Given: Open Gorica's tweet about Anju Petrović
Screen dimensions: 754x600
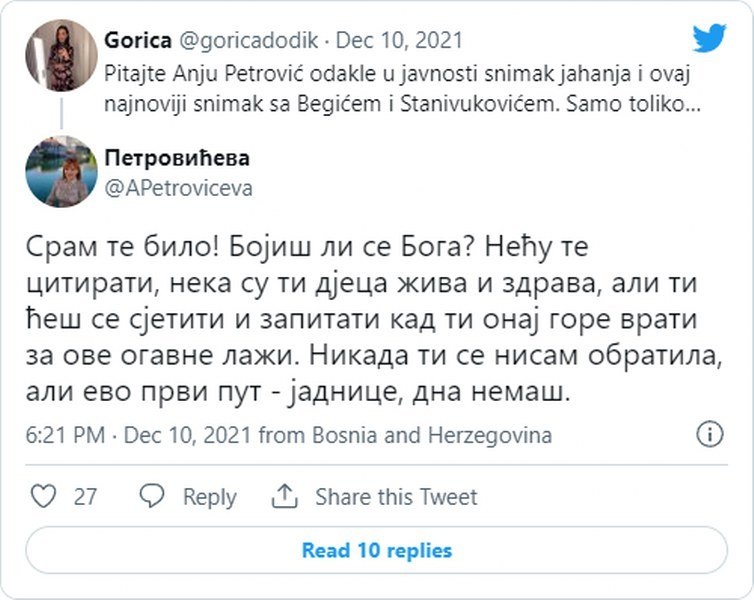Looking at the screenshot, I should tap(400, 88).
